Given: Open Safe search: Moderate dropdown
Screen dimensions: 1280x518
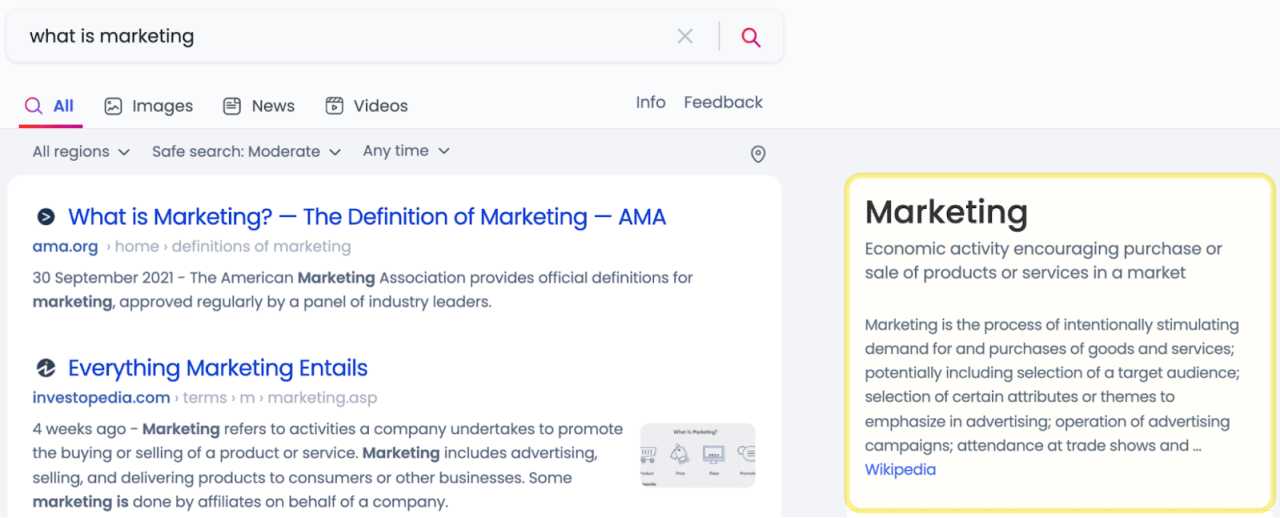Looking at the screenshot, I should (246, 152).
